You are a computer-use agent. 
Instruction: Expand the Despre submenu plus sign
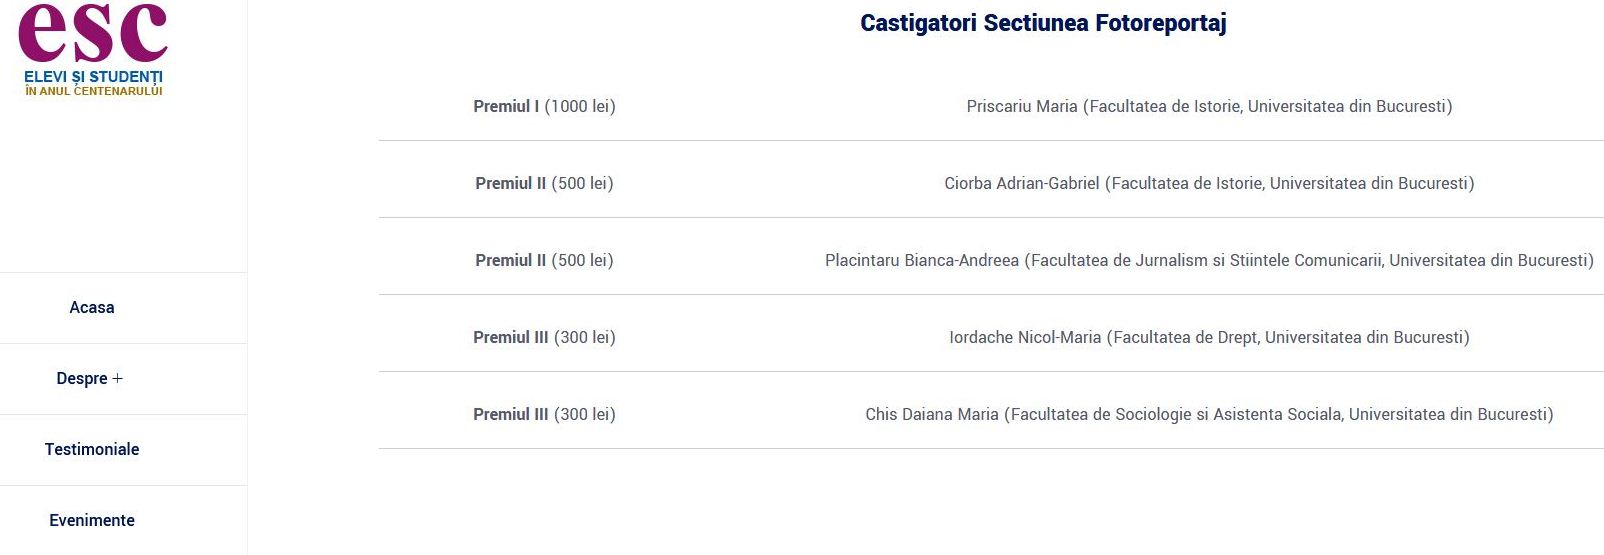[118, 379]
